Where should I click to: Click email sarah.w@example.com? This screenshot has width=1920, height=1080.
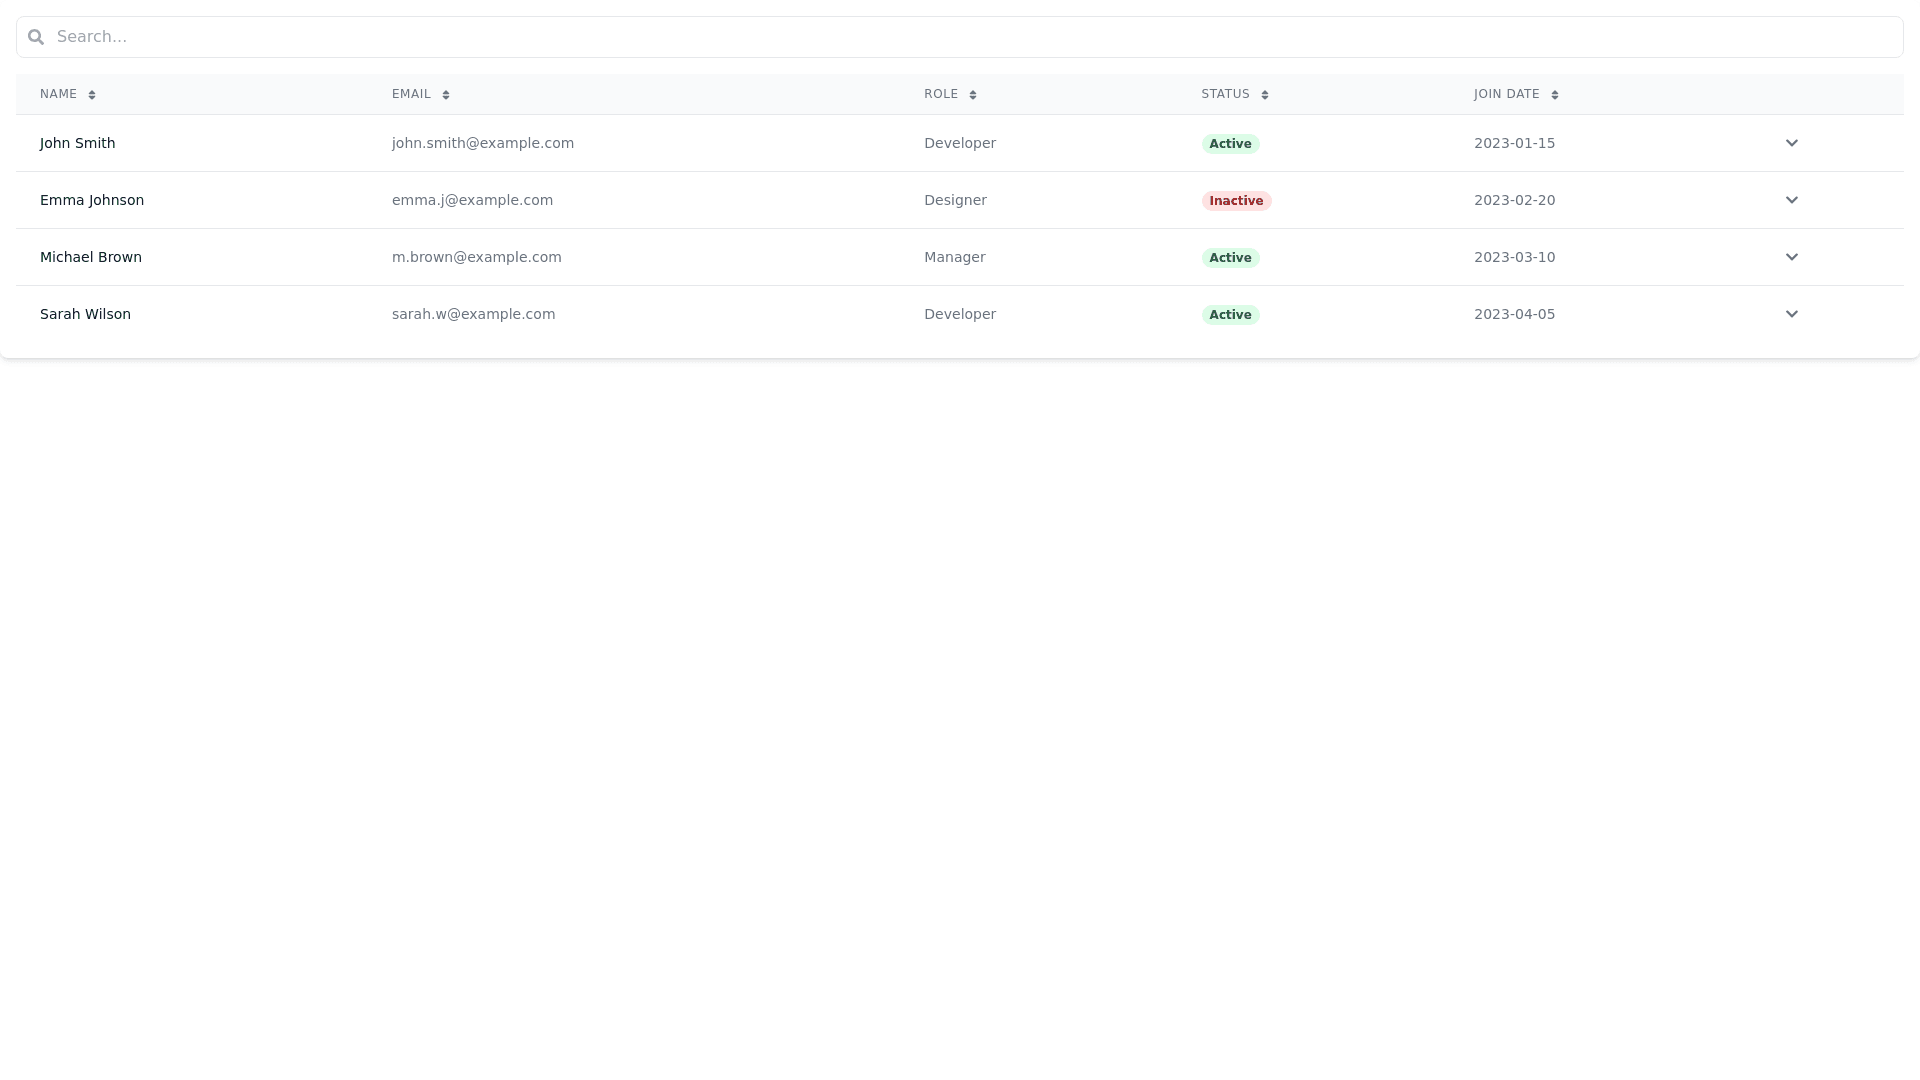[473, 314]
